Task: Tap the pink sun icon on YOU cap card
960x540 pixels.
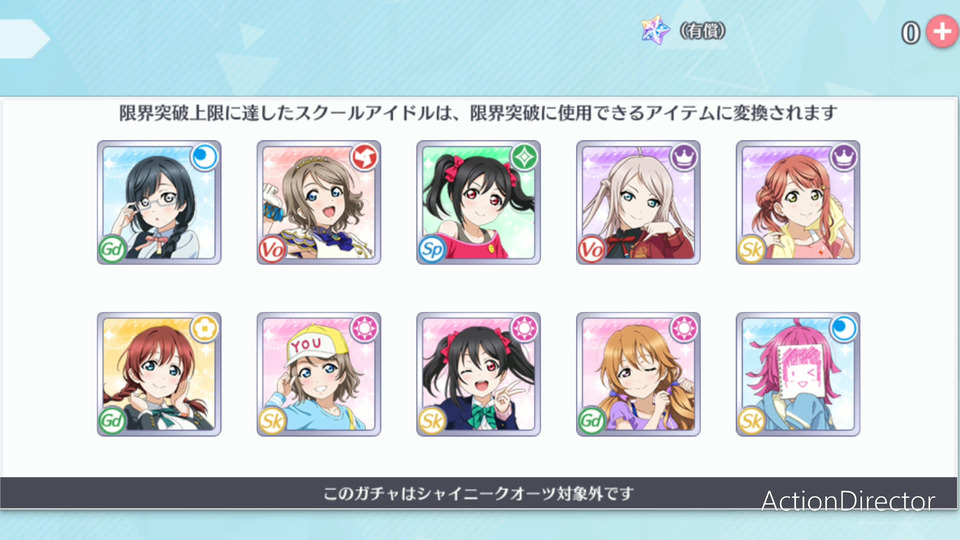Action: [x=364, y=329]
